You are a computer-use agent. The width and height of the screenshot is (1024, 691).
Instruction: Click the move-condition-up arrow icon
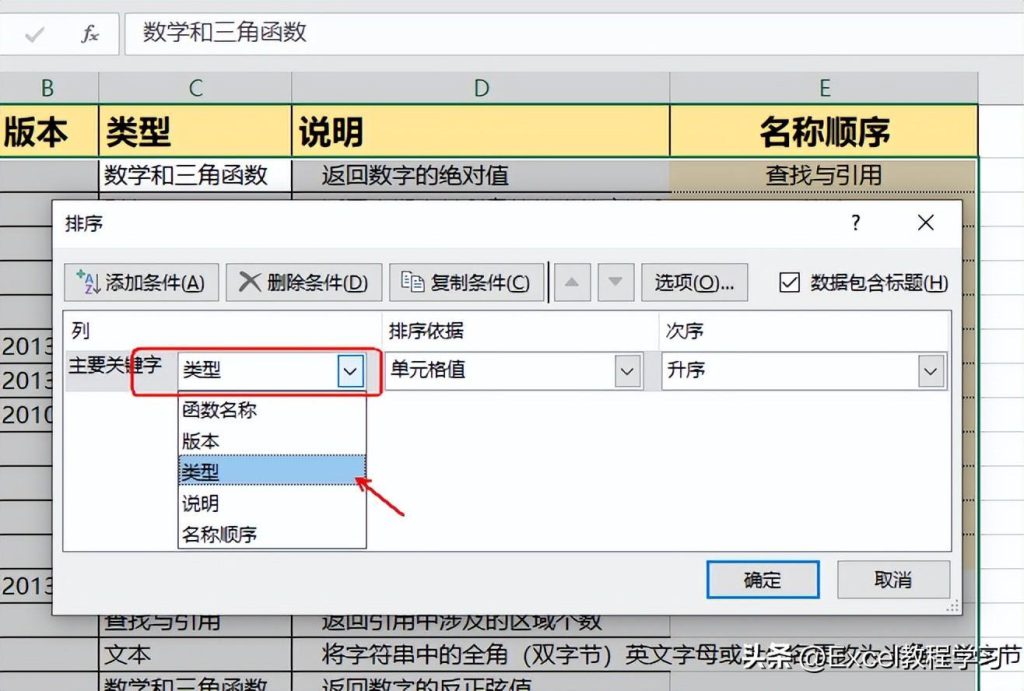571,282
